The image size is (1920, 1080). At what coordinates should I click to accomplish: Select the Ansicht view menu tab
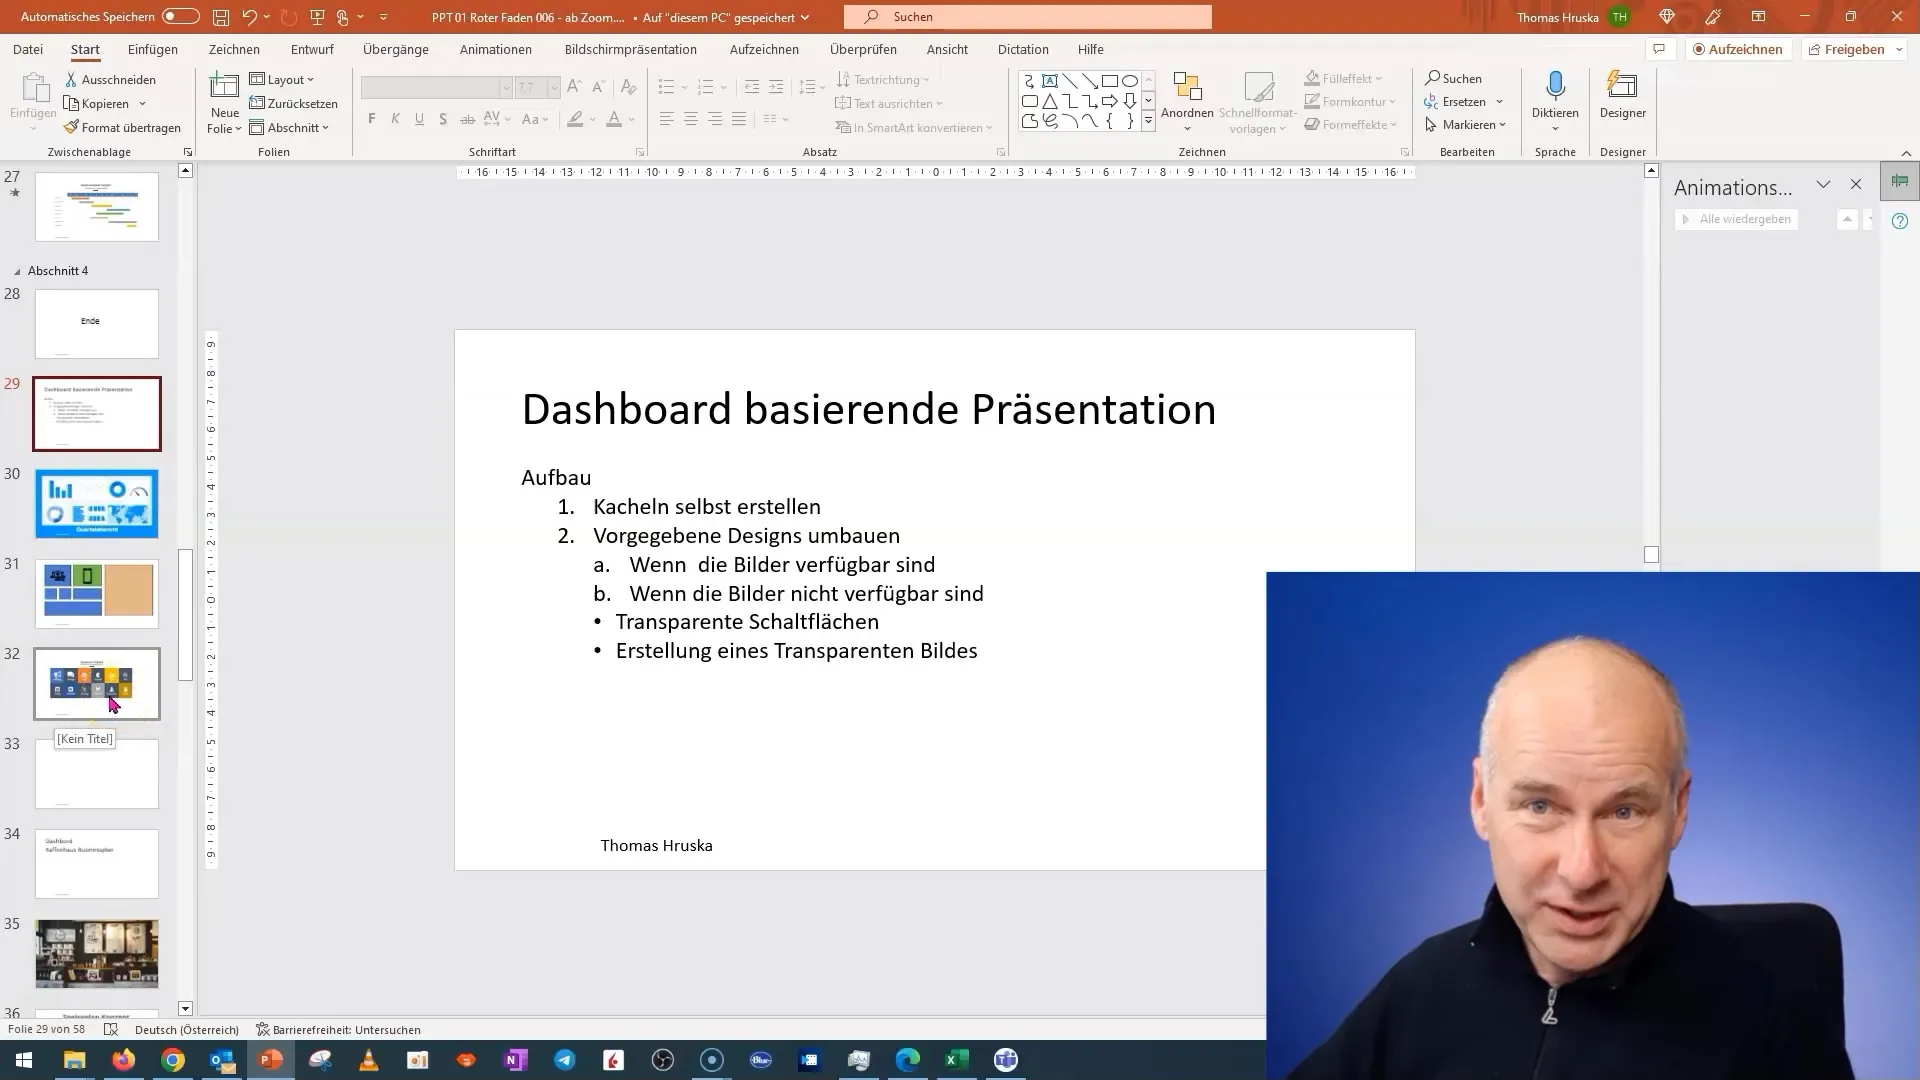click(x=947, y=49)
